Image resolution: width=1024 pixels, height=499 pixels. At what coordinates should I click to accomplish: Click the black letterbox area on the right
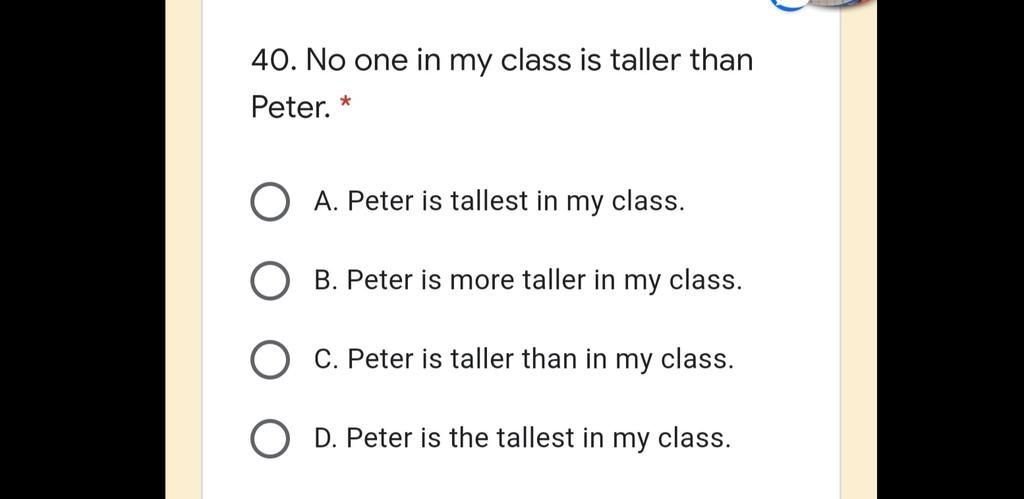point(950,250)
